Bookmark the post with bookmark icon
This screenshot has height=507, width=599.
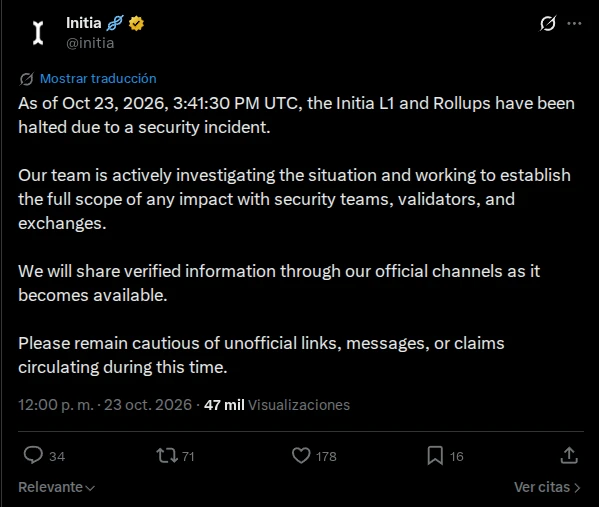[x=435, y=455]
